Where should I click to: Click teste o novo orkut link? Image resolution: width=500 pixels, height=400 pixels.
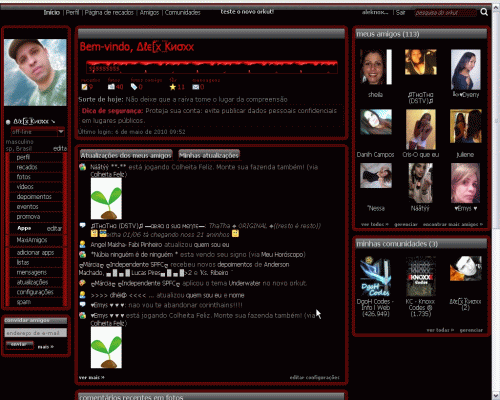point(247,12)
